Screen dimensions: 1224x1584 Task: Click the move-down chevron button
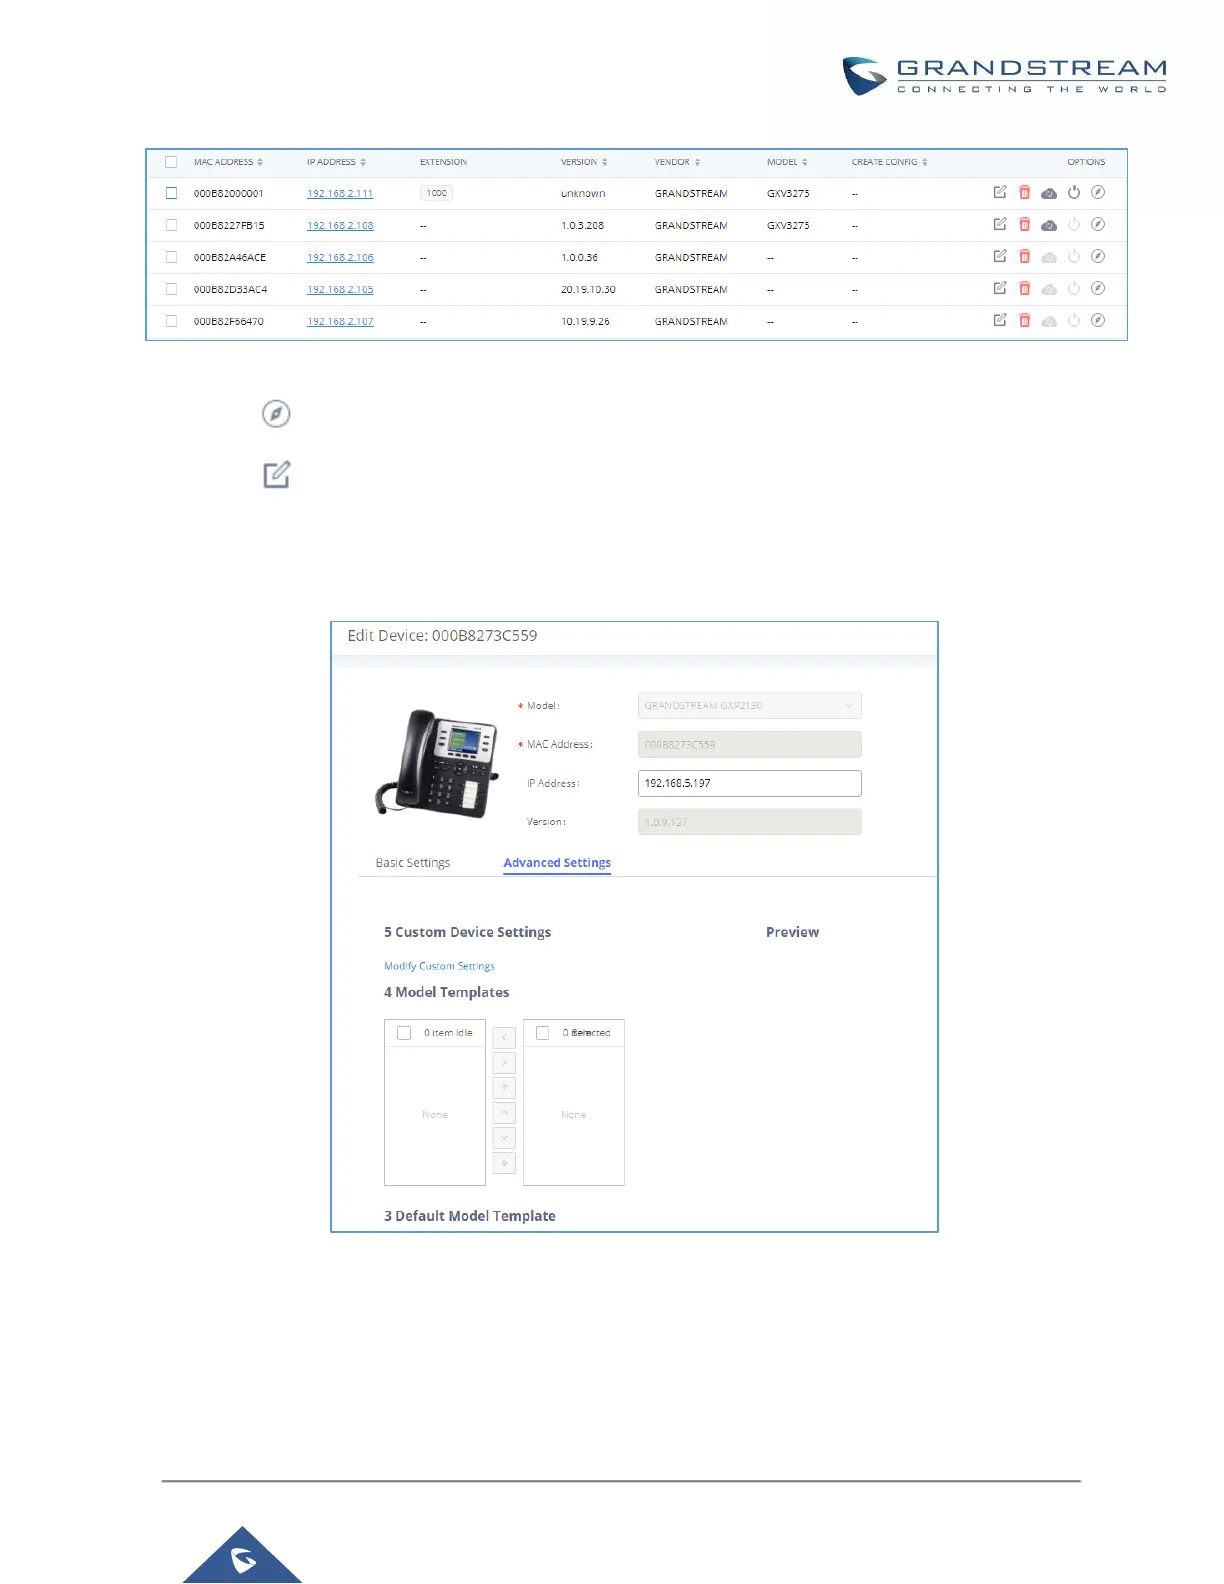[504, 1138]
